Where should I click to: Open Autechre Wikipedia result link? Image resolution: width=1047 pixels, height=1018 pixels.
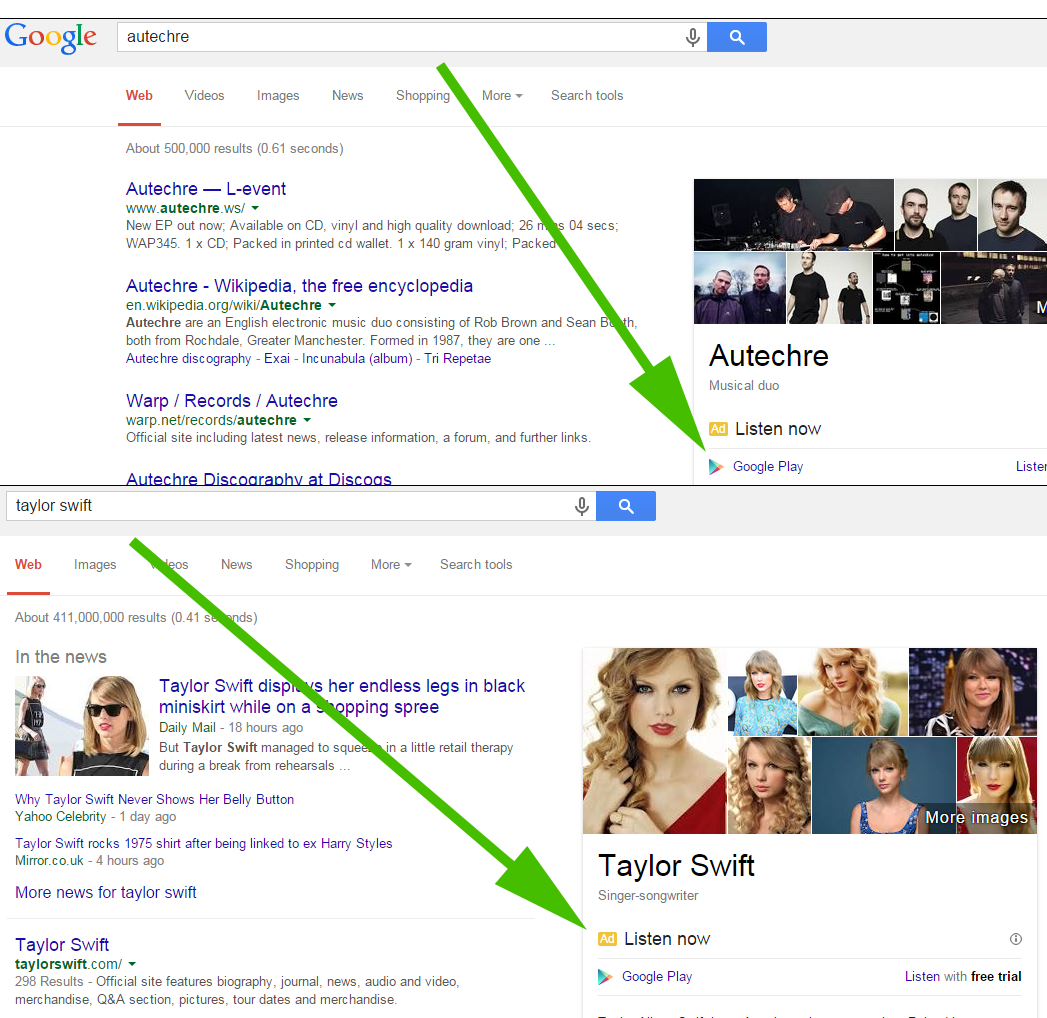coord(299,286)
